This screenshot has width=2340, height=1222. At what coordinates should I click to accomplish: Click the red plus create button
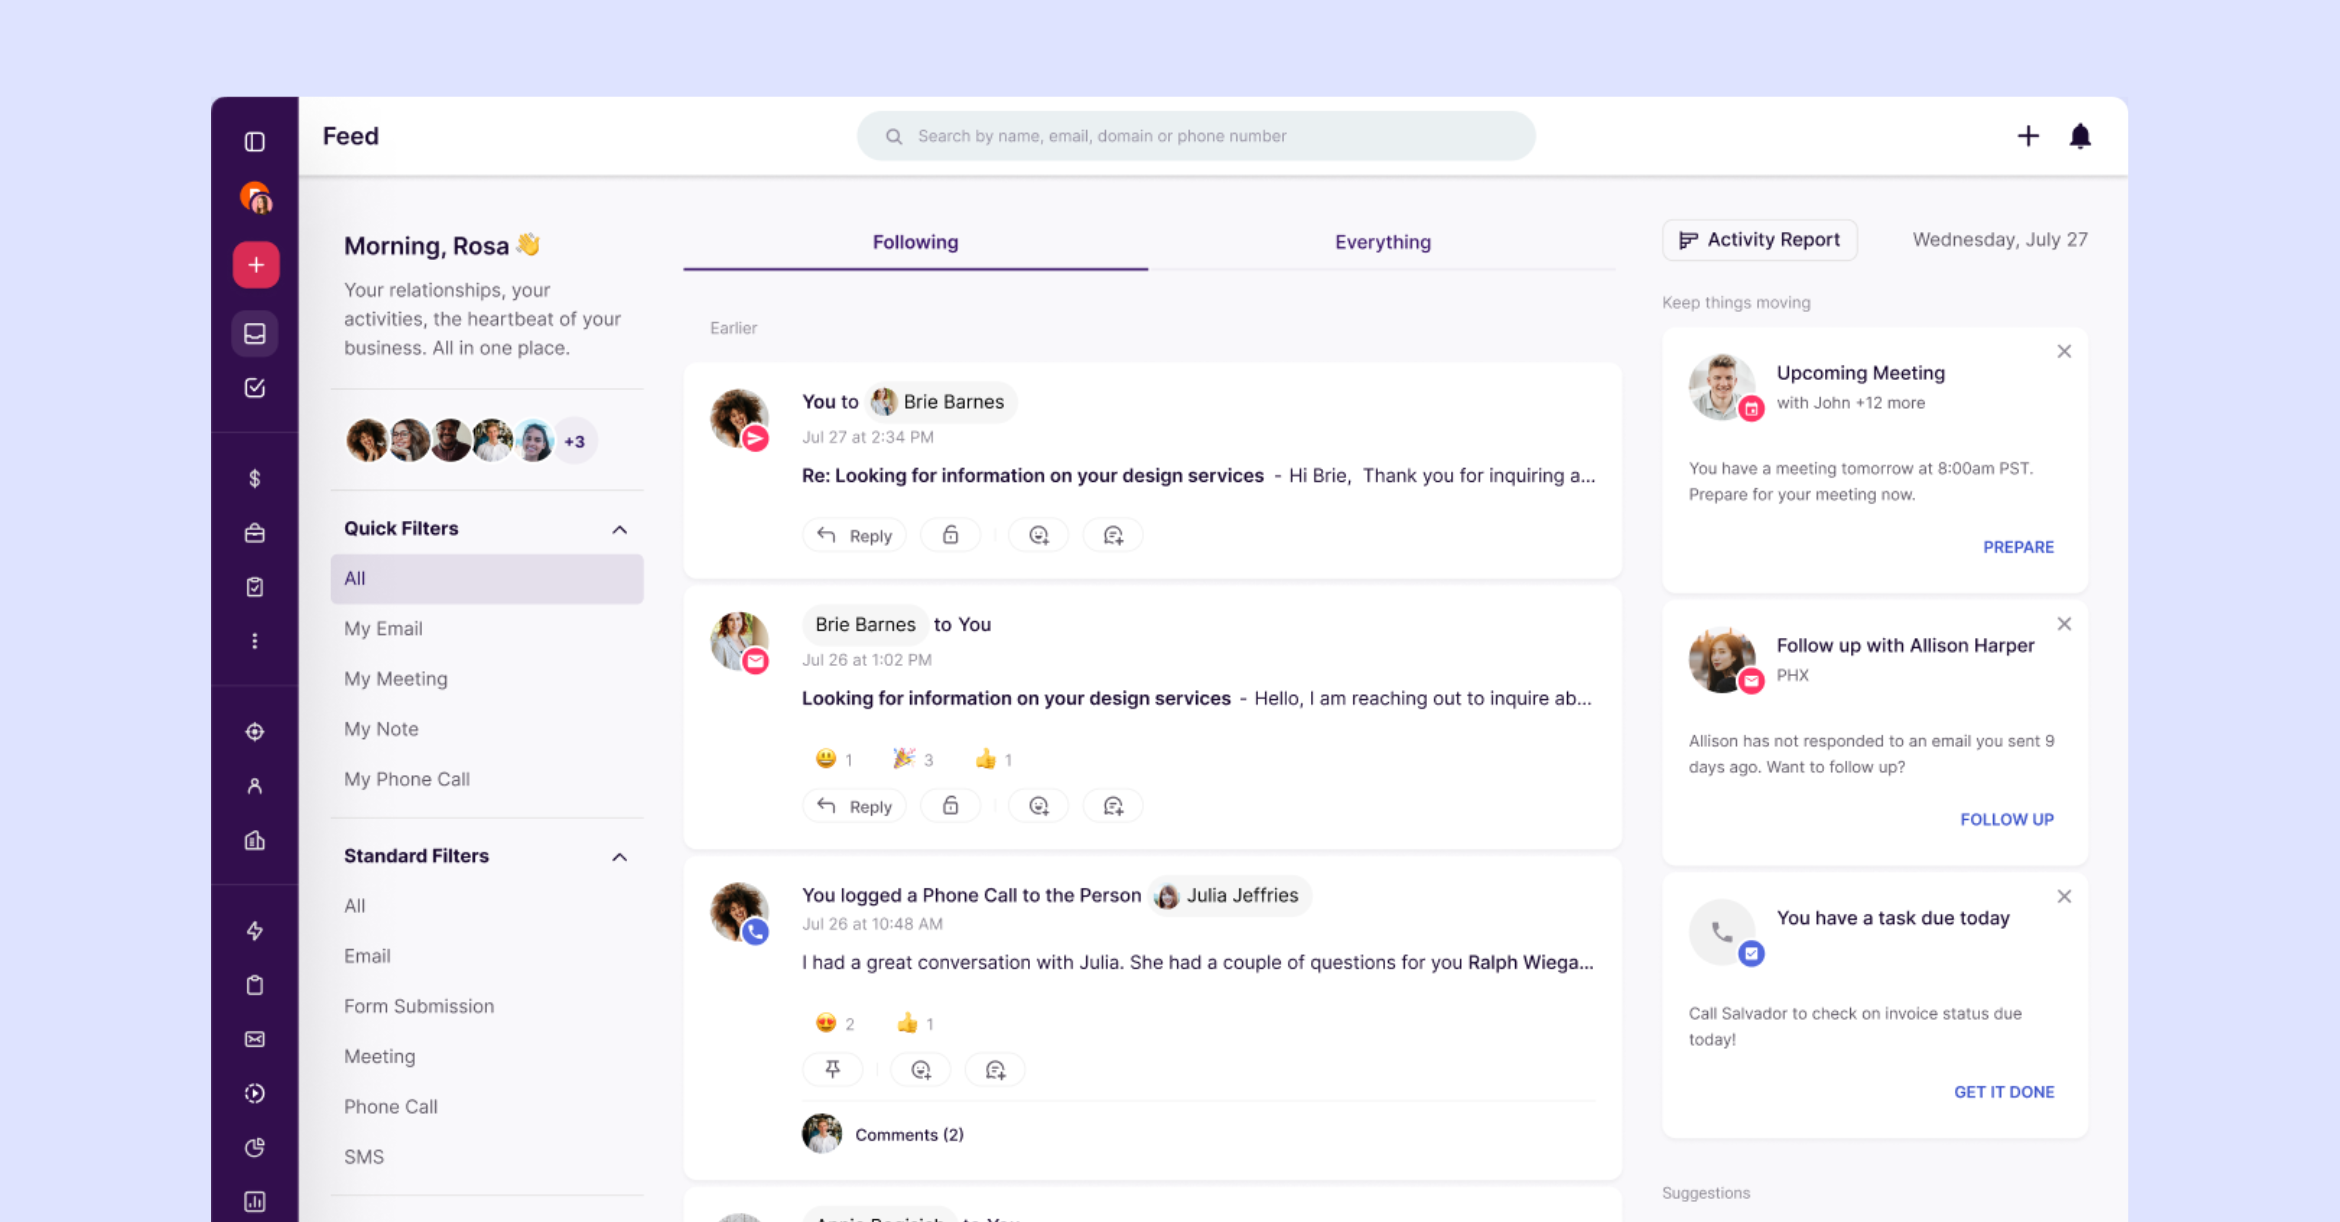pyautogui.click(x=255, y=265)
